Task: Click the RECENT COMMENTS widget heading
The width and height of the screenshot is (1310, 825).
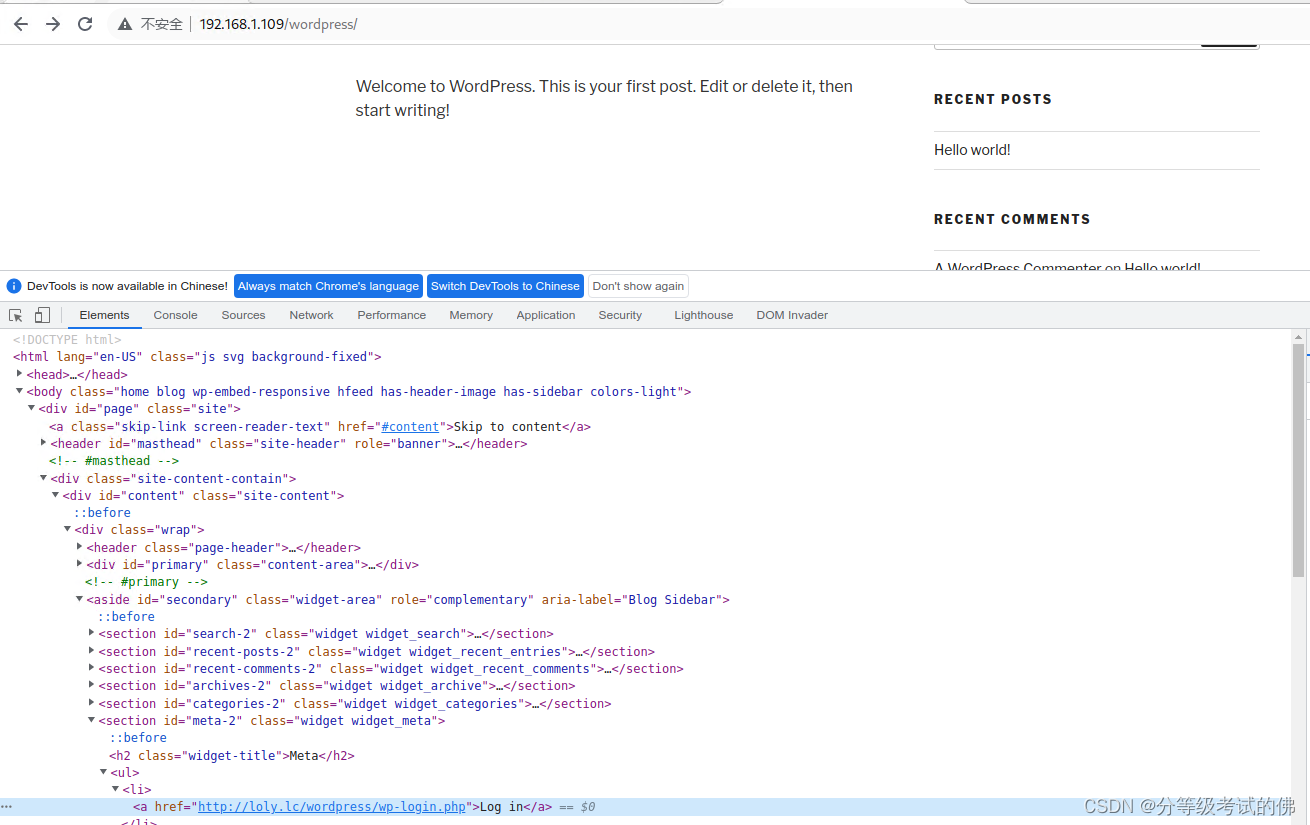Action: [1012, 219]
